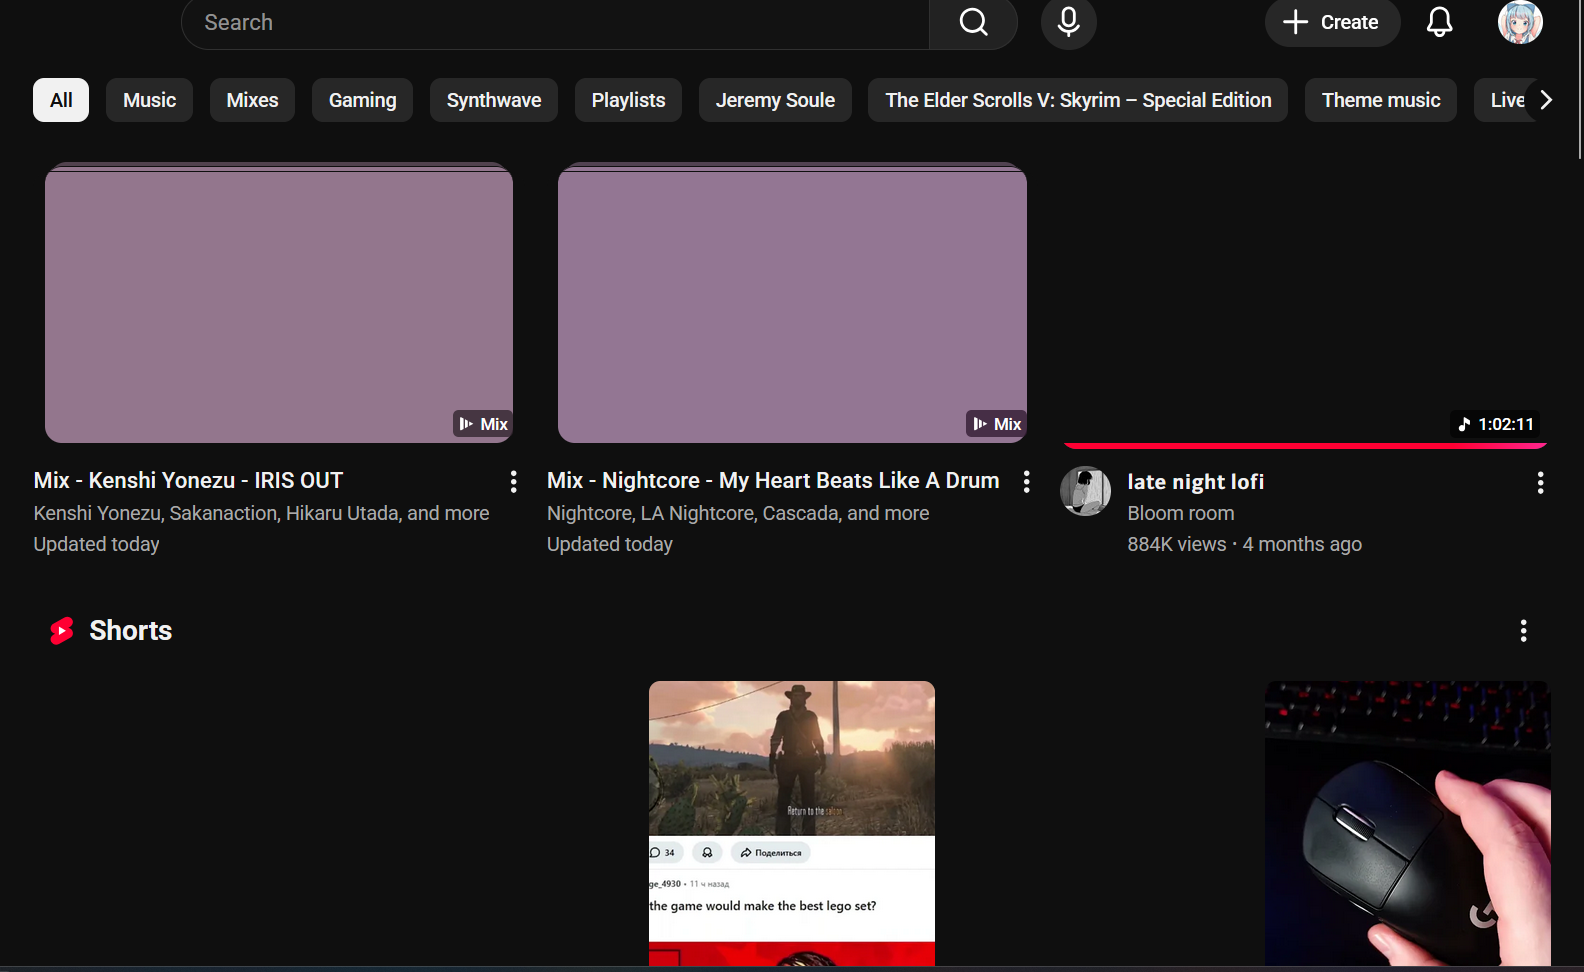This screenshot has height=972, width=1584.
Task: Open Bloom room channel avatar
Action: pos(1085,491)
